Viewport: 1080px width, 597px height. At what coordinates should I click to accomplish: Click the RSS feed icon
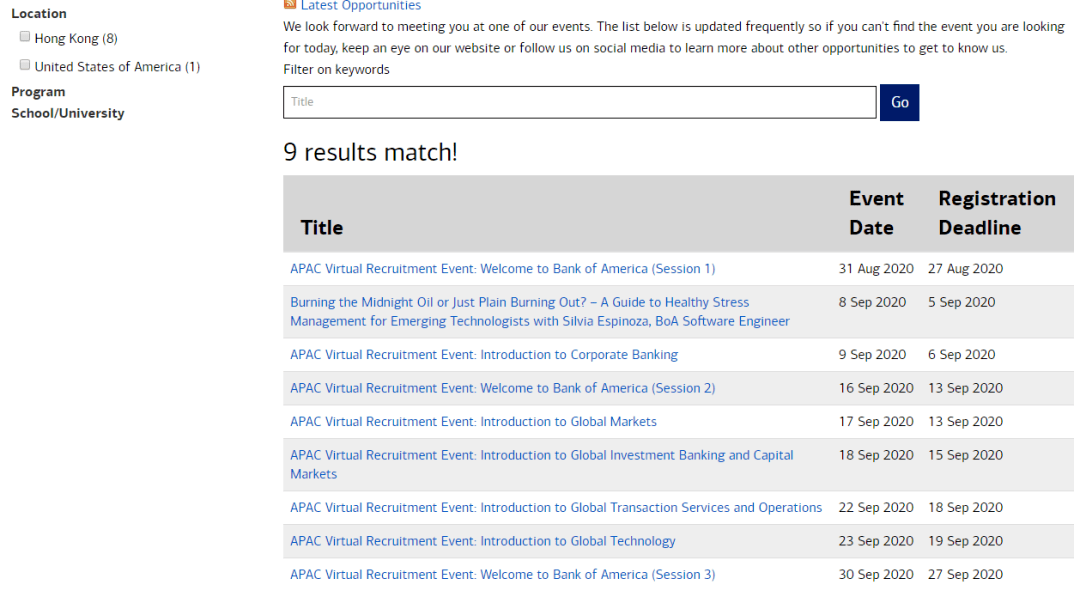tap(289, 4)
